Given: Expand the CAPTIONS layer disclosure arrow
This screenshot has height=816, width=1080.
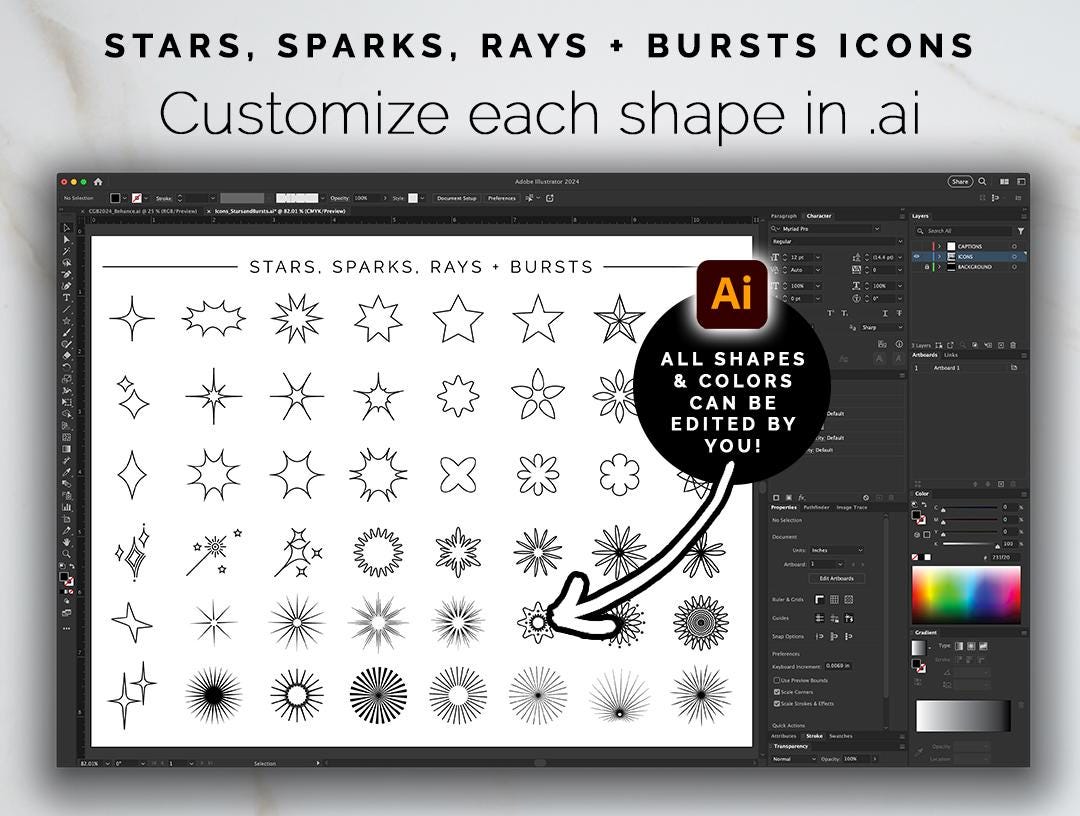Looking at the screenshot, I should pos(940,246).
